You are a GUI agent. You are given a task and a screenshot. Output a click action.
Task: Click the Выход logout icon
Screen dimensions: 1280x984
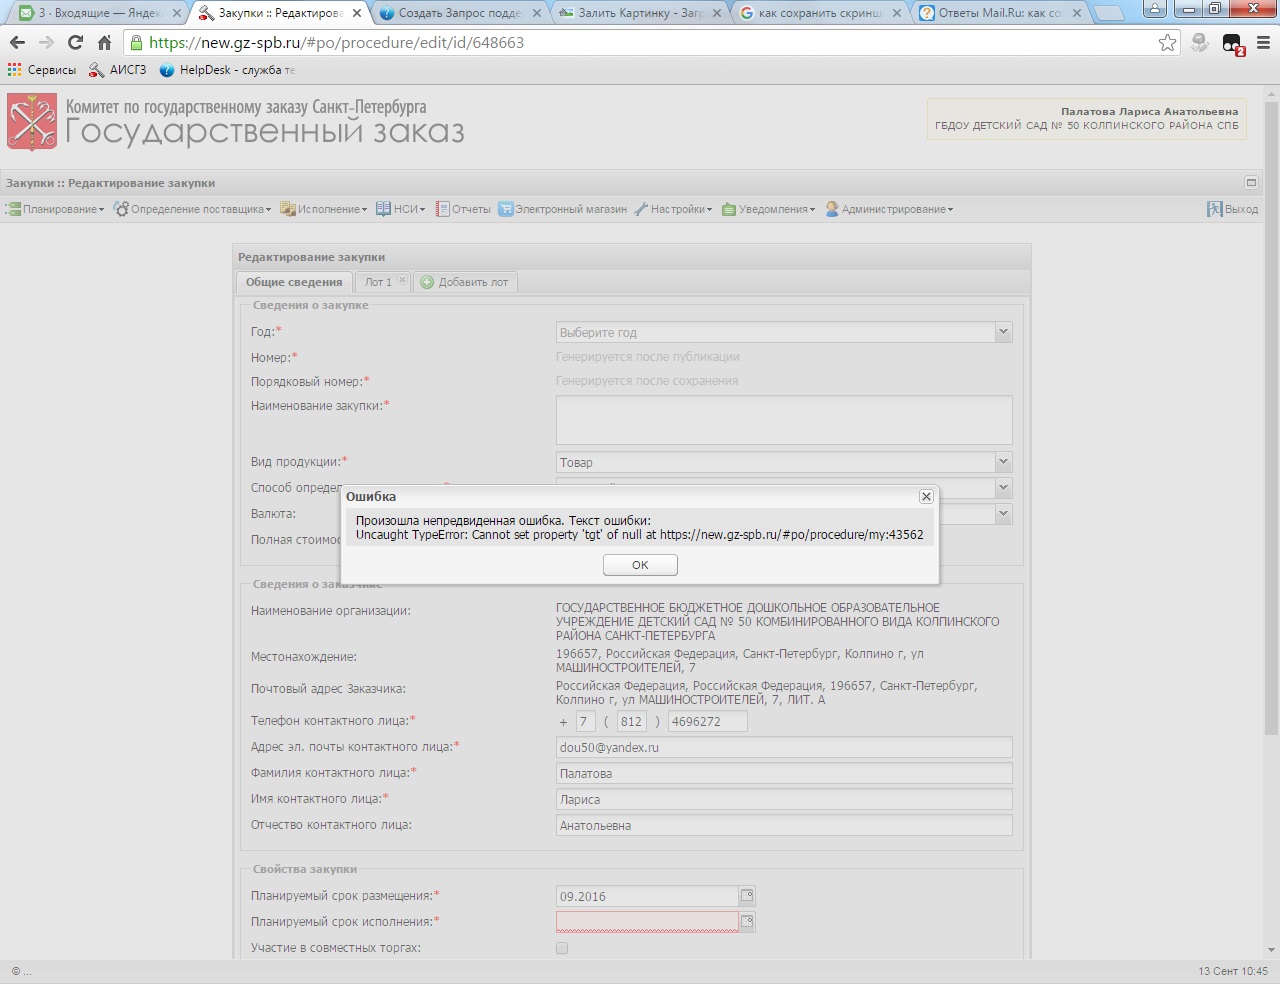[x=1215, y=209]
